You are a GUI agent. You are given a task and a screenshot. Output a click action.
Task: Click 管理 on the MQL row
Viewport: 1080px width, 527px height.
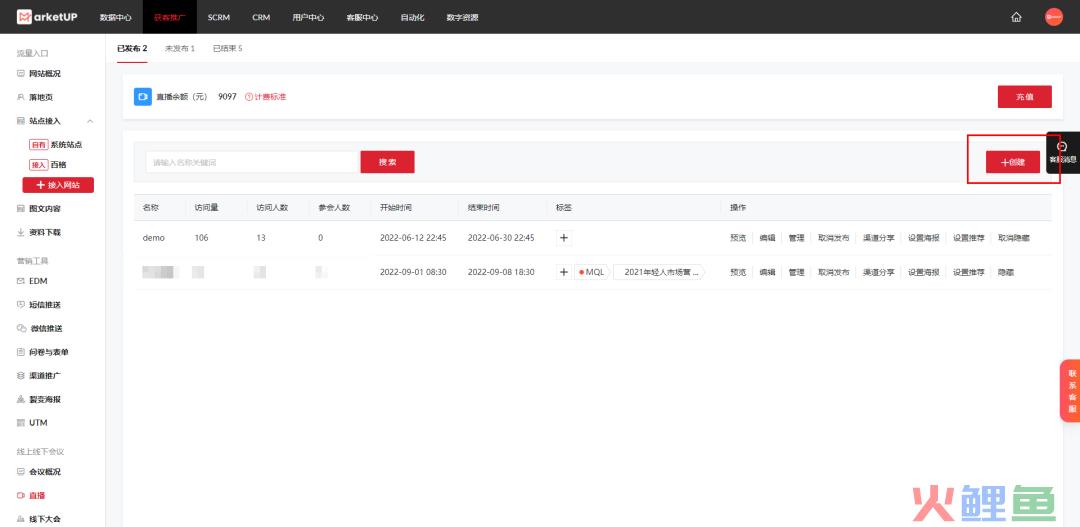coord(796,272)
